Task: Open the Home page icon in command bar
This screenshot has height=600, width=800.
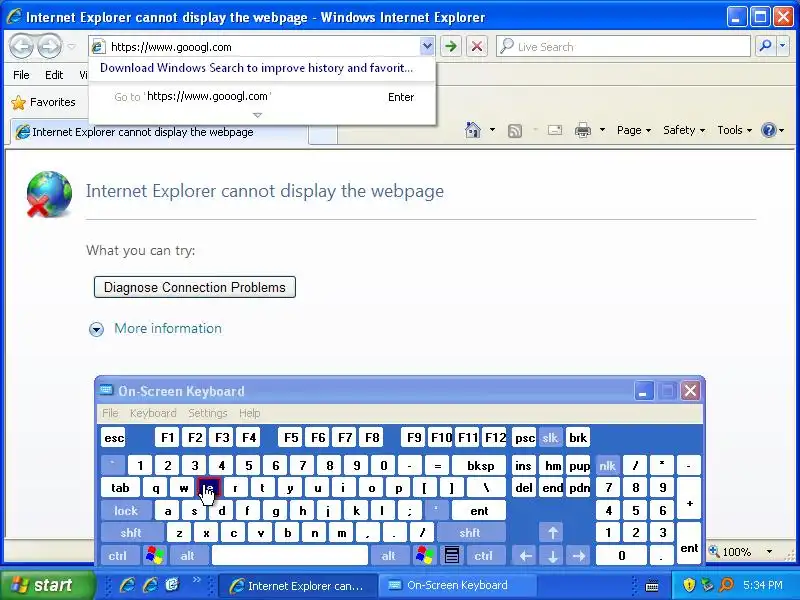Action: click(473, 130)
